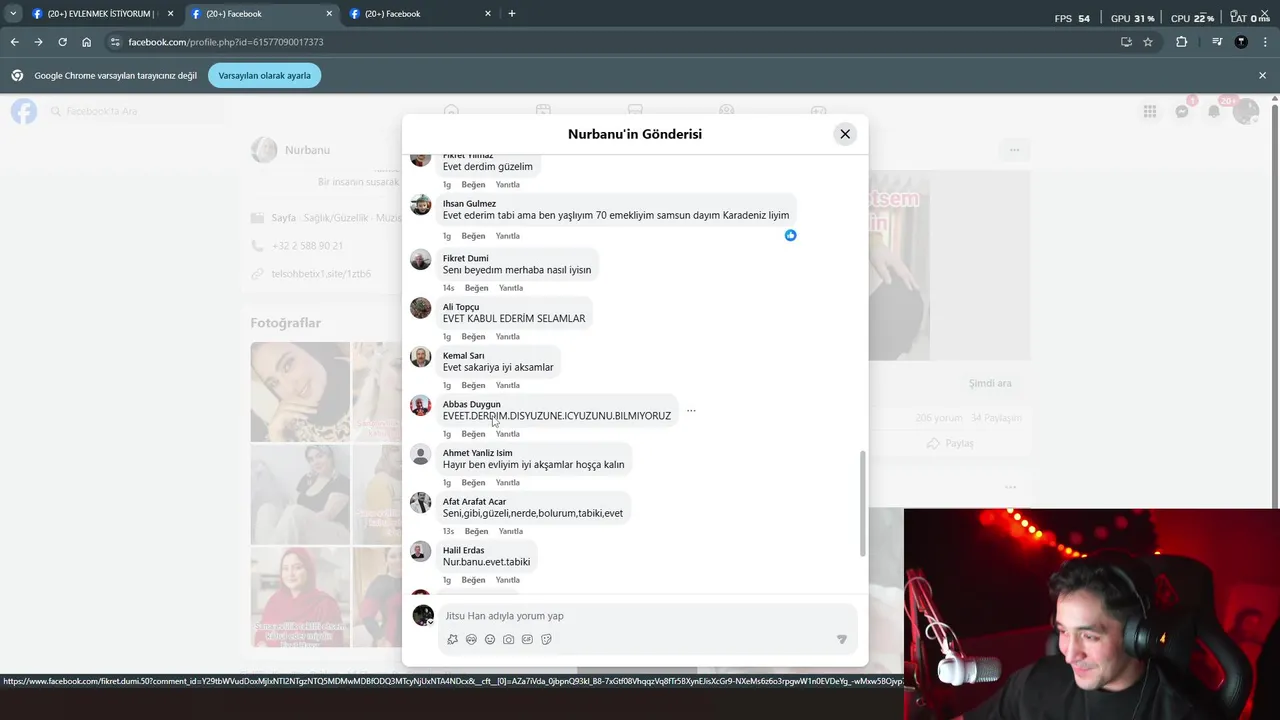
Task: Close the first browser tab
Action: [x=170, y=14]
